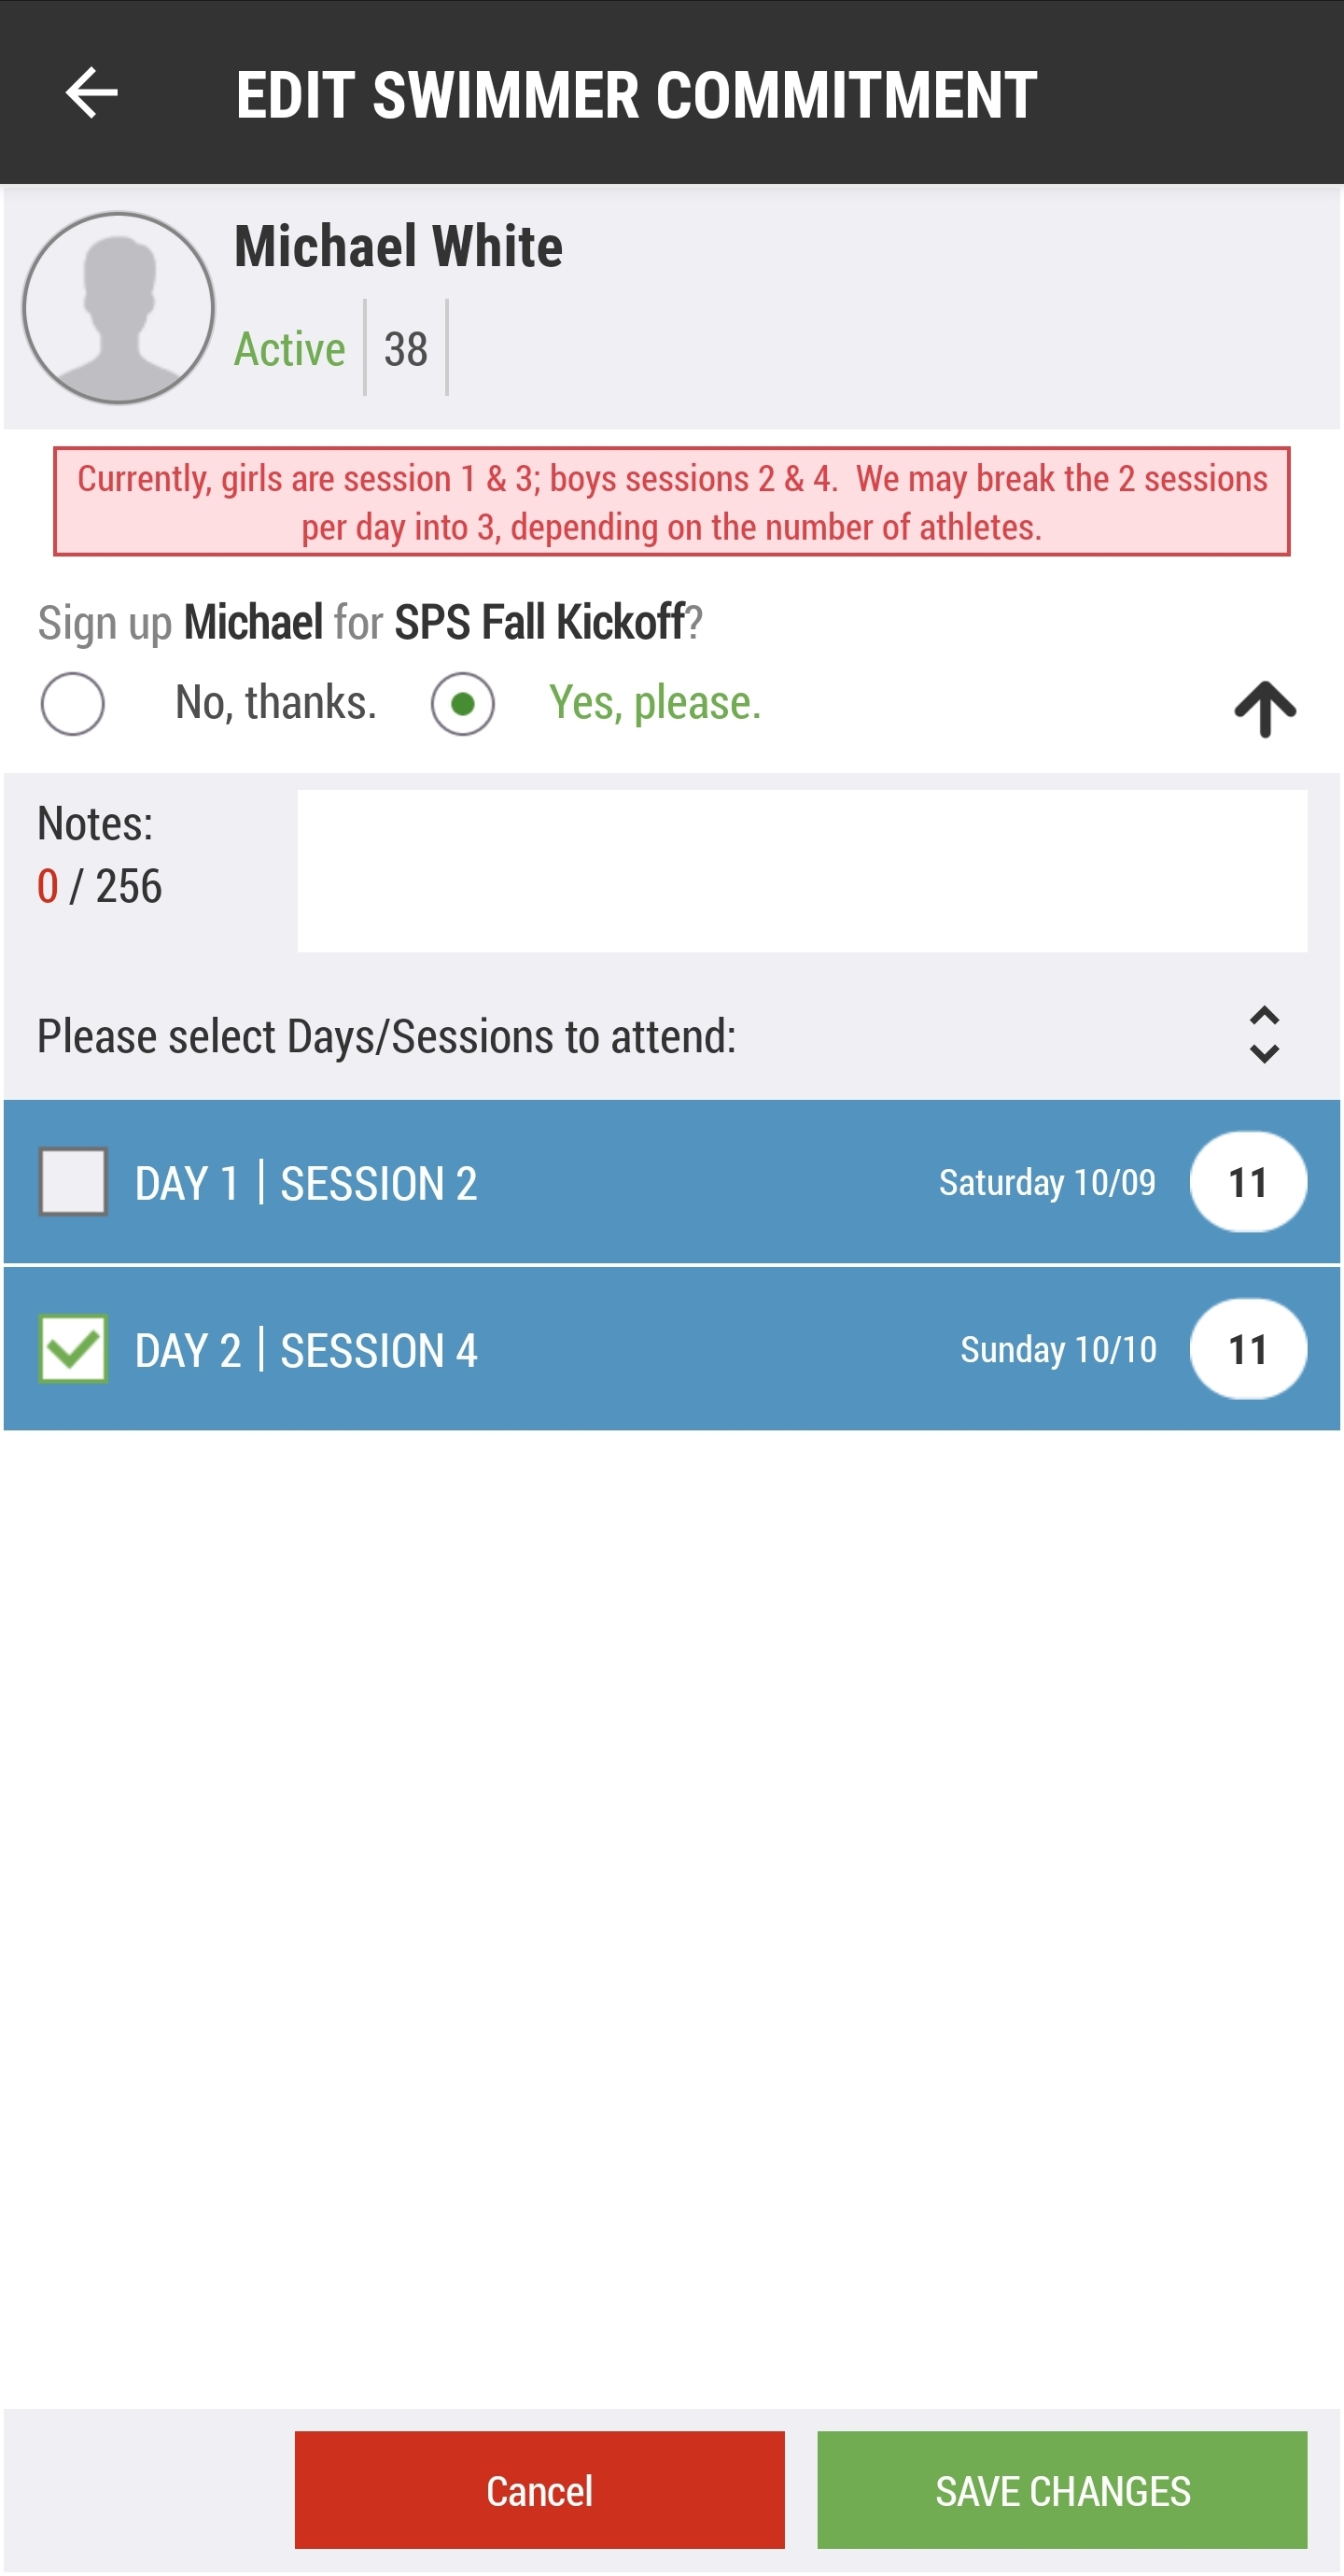The image size is (1344, 2576).
Task: Collapse the "Please select Days/Sessions" header
Action: pyautogui.click(x=386, y=1037)
